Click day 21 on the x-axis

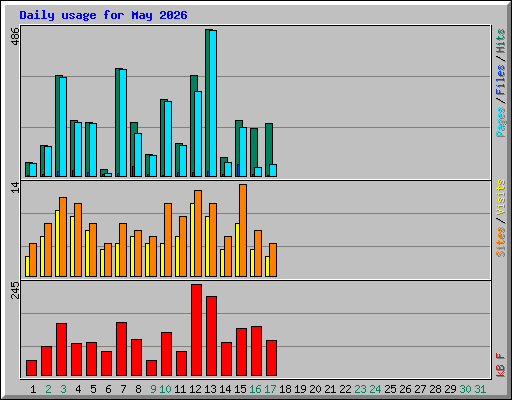(x=330, y=389)
